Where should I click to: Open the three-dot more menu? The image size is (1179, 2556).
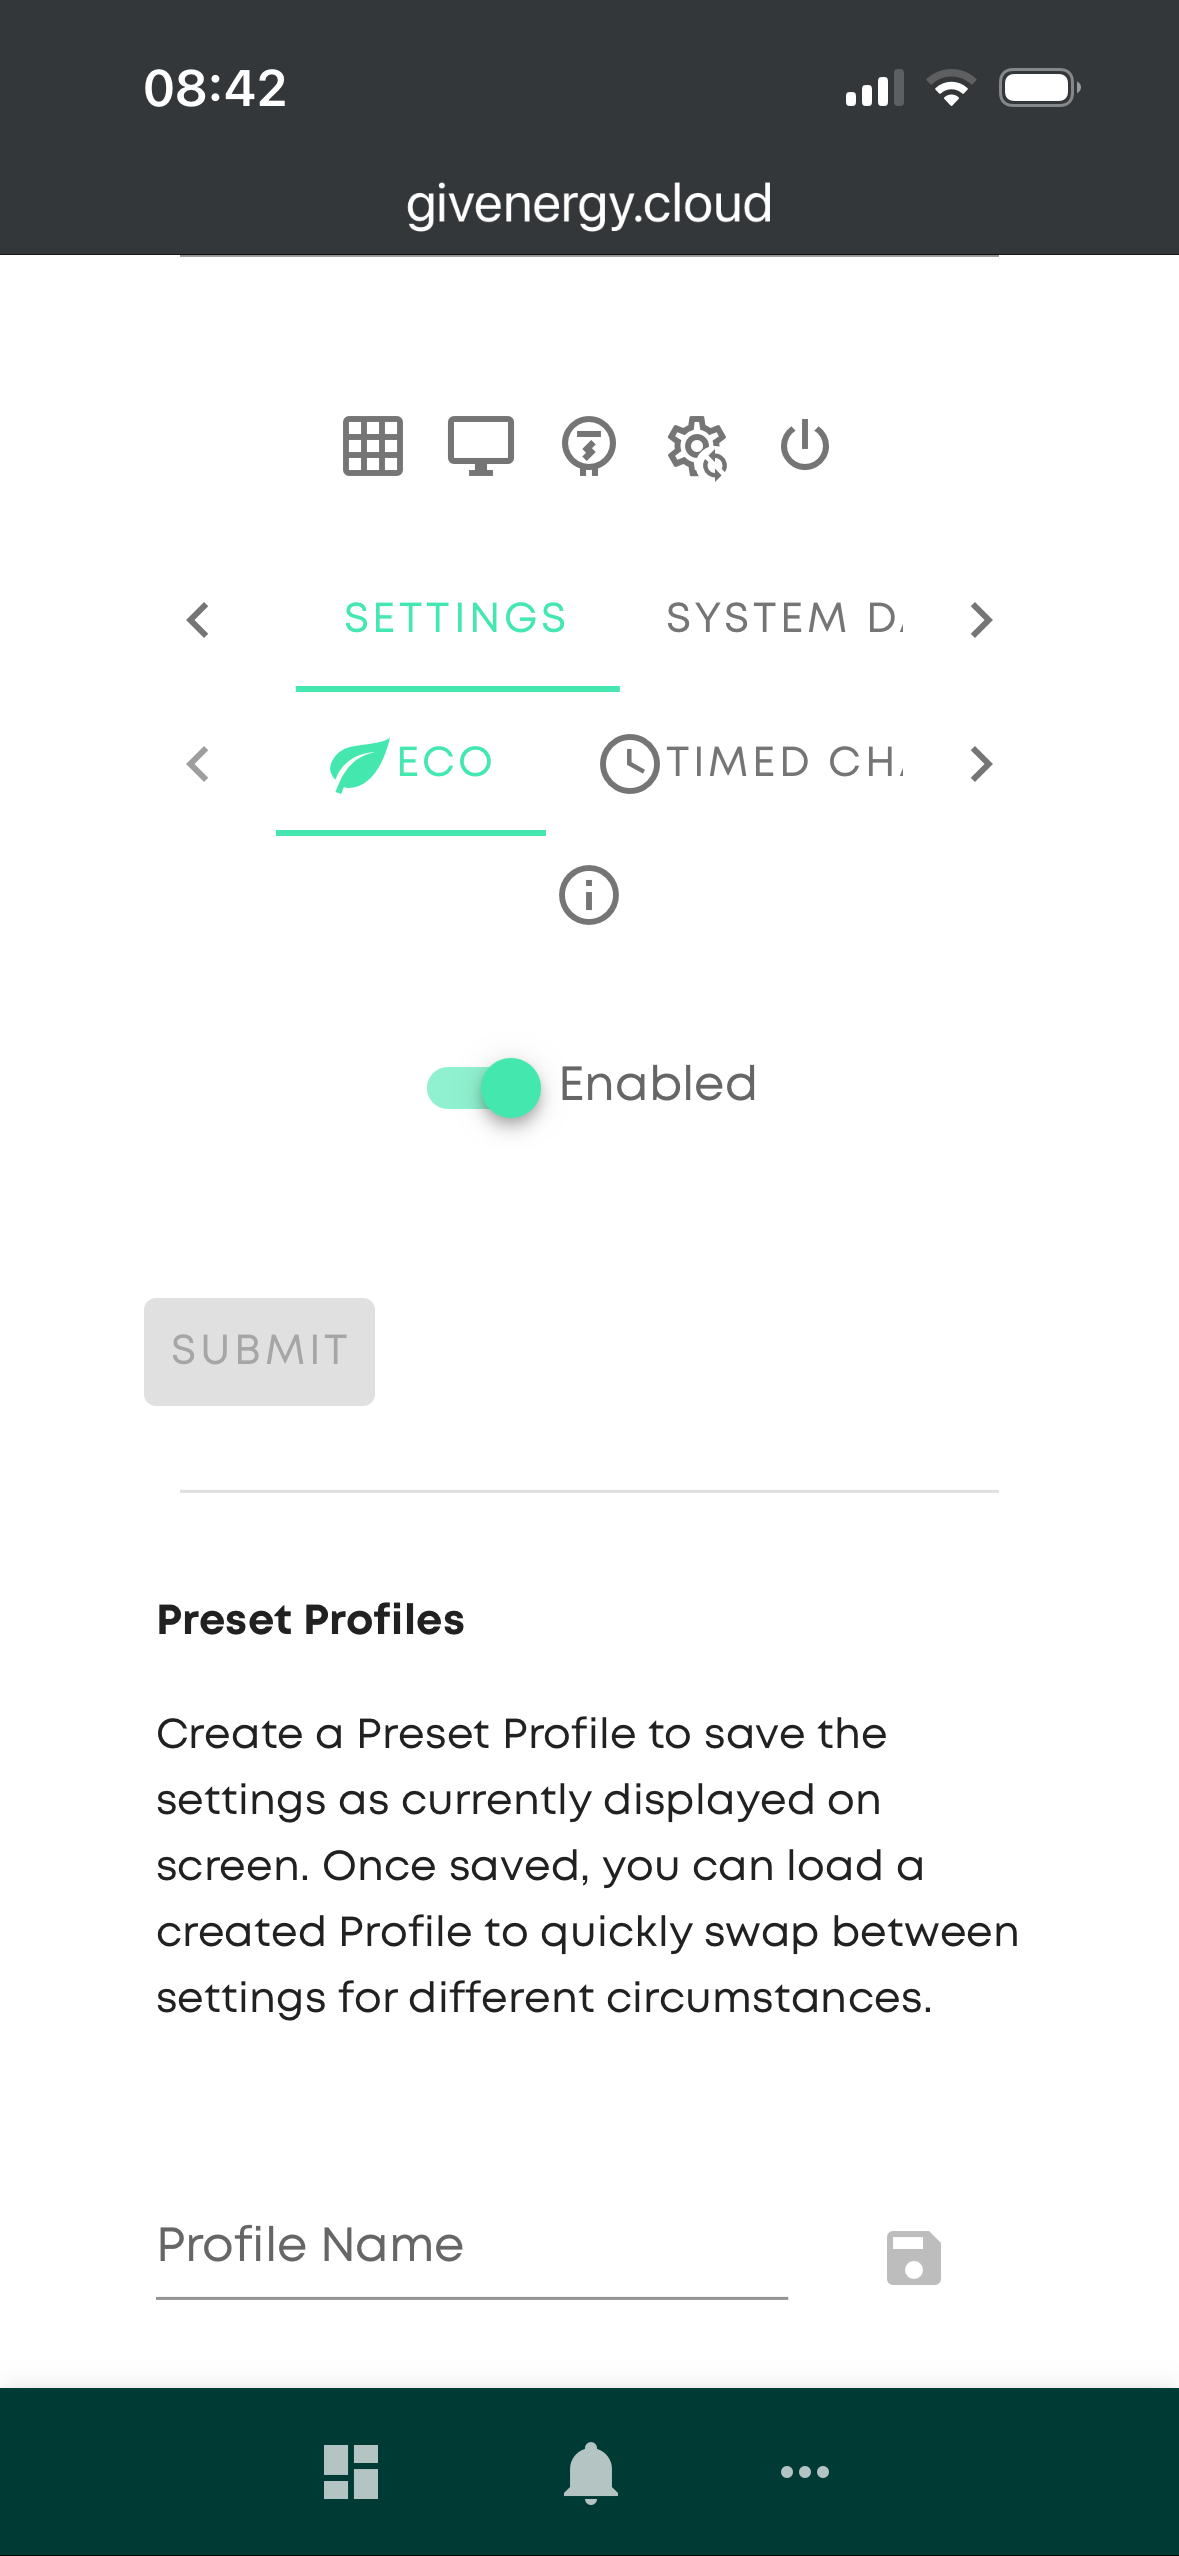tap(805, 2472)
